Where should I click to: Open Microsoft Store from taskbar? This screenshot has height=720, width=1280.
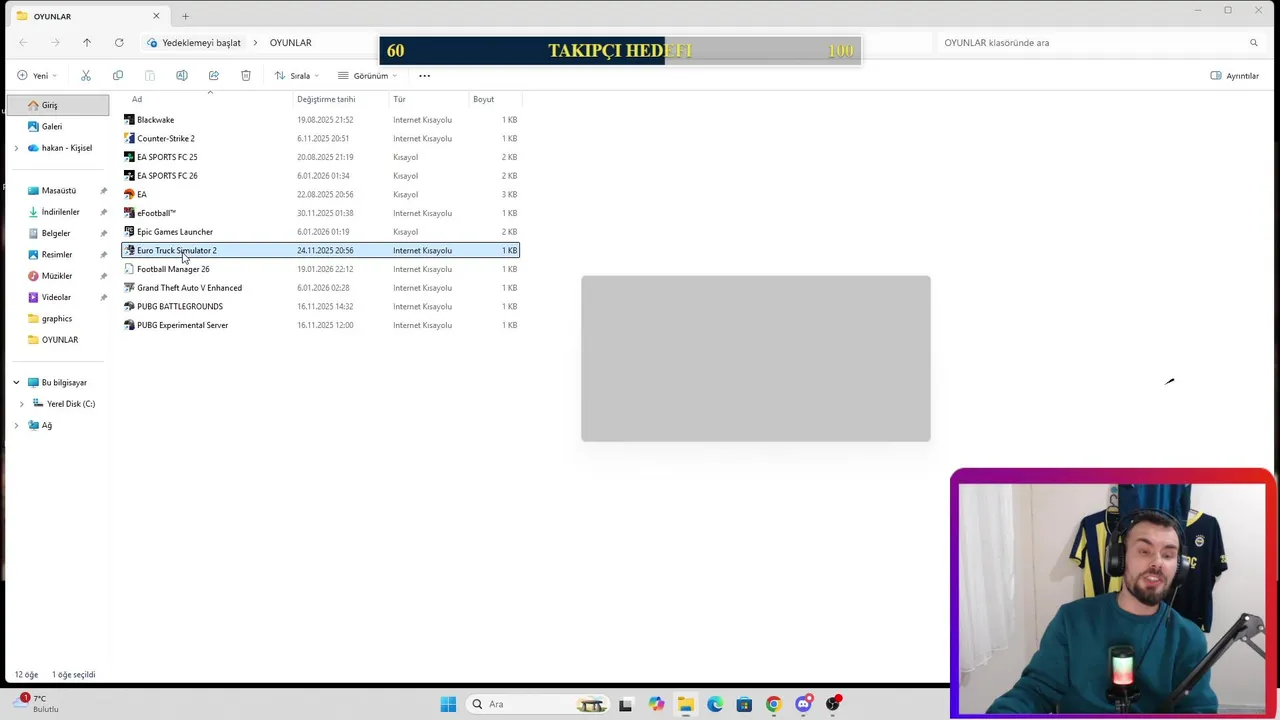click(744, 704)
